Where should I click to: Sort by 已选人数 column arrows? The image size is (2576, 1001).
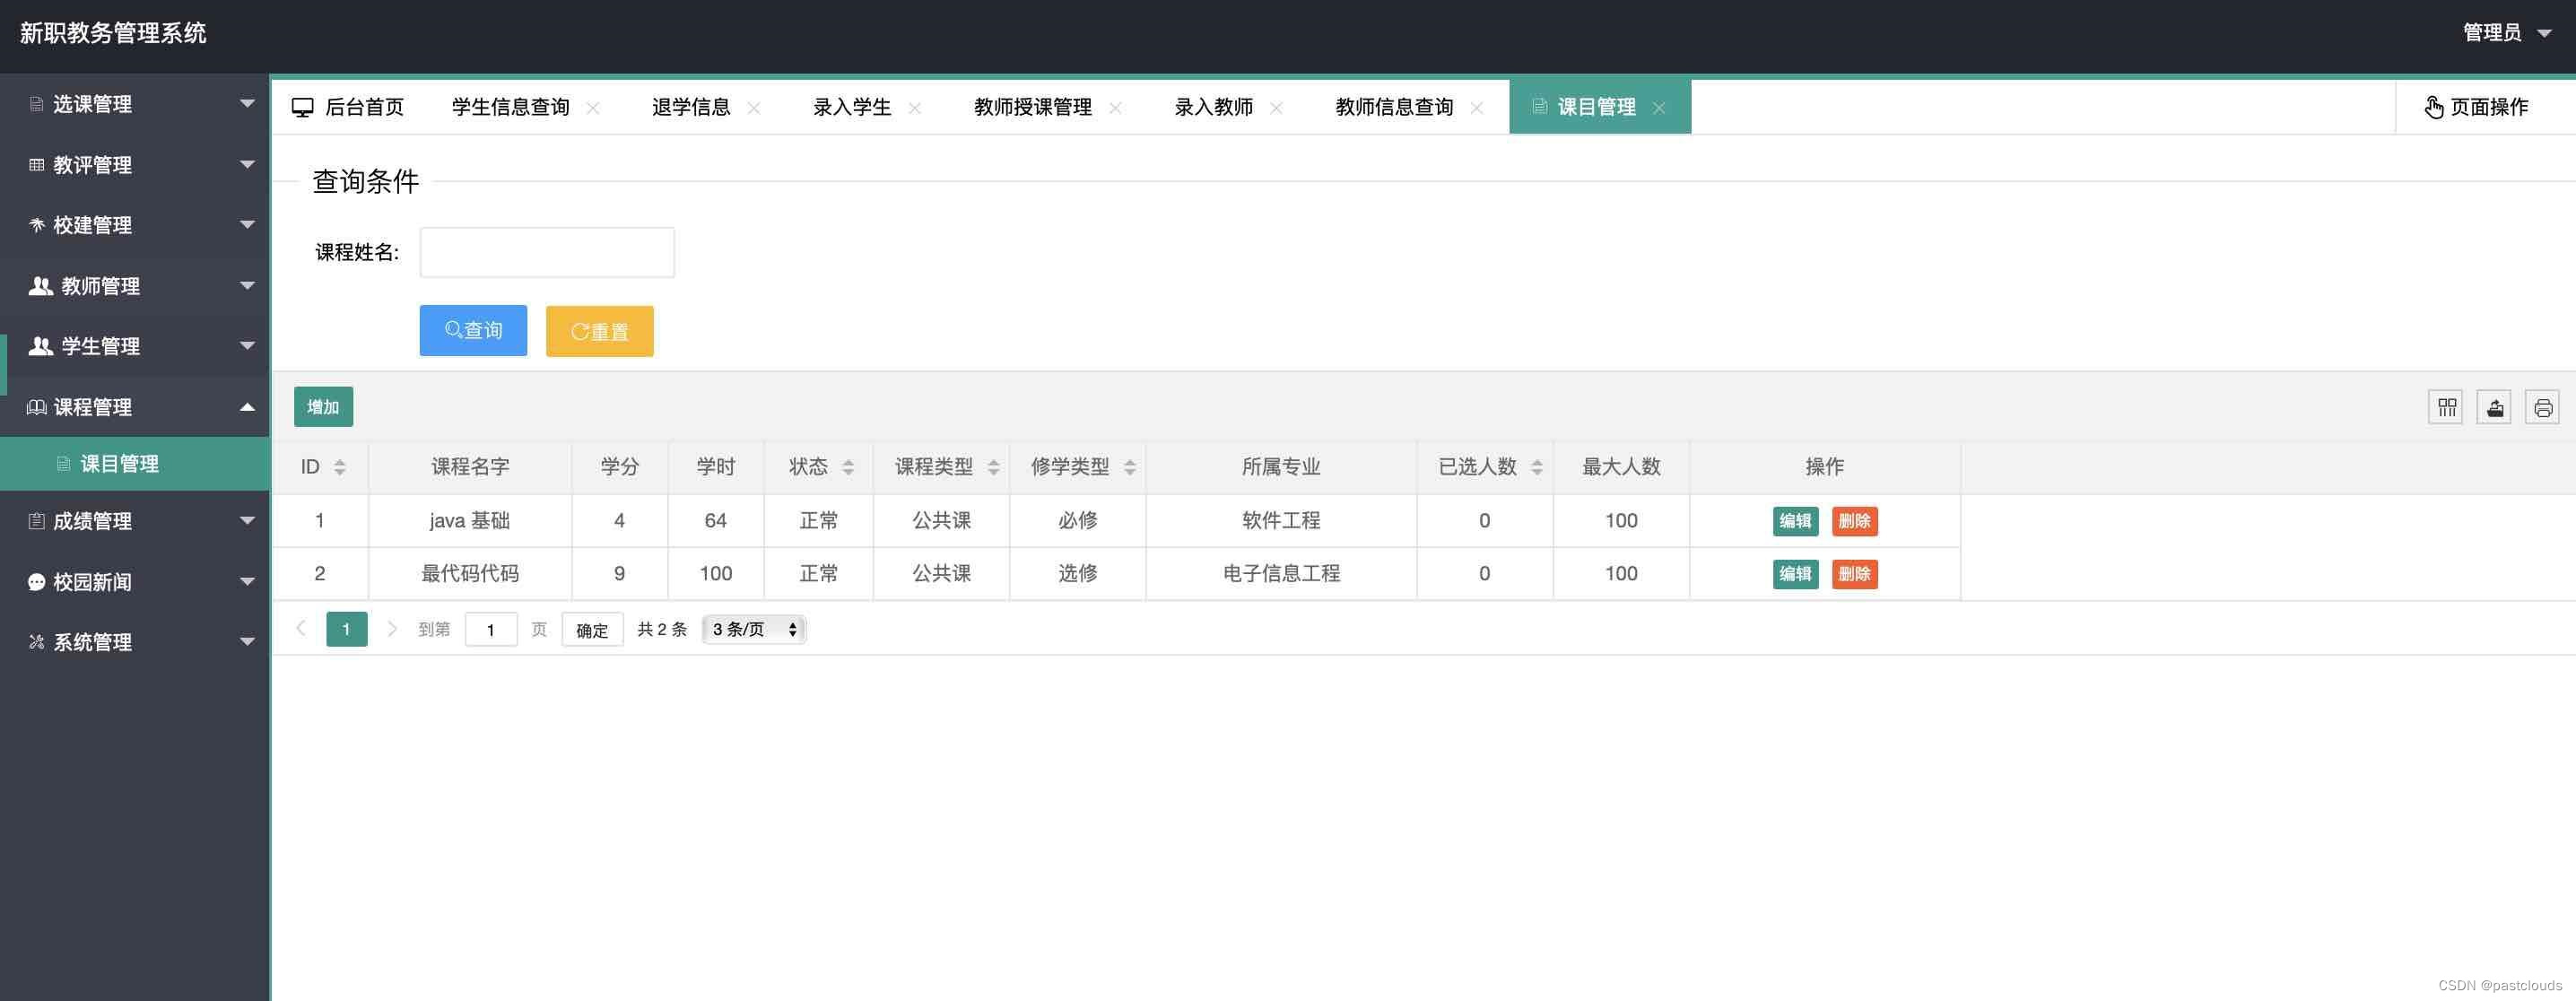tap(1537, 467)
